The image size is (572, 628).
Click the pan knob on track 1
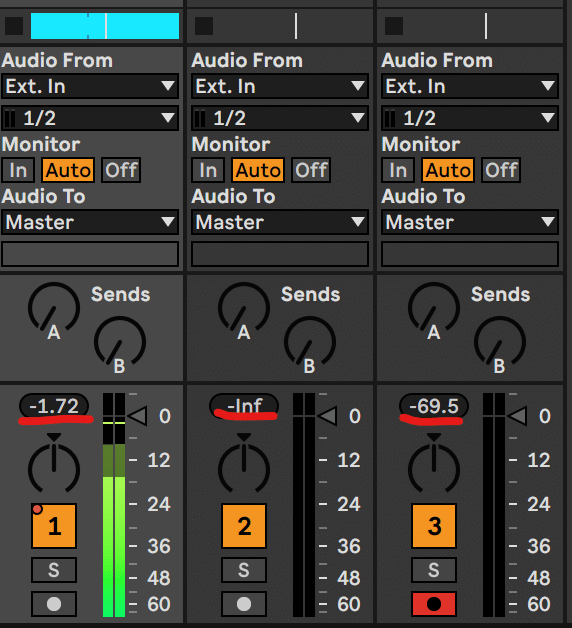click(x=54, y=467)
